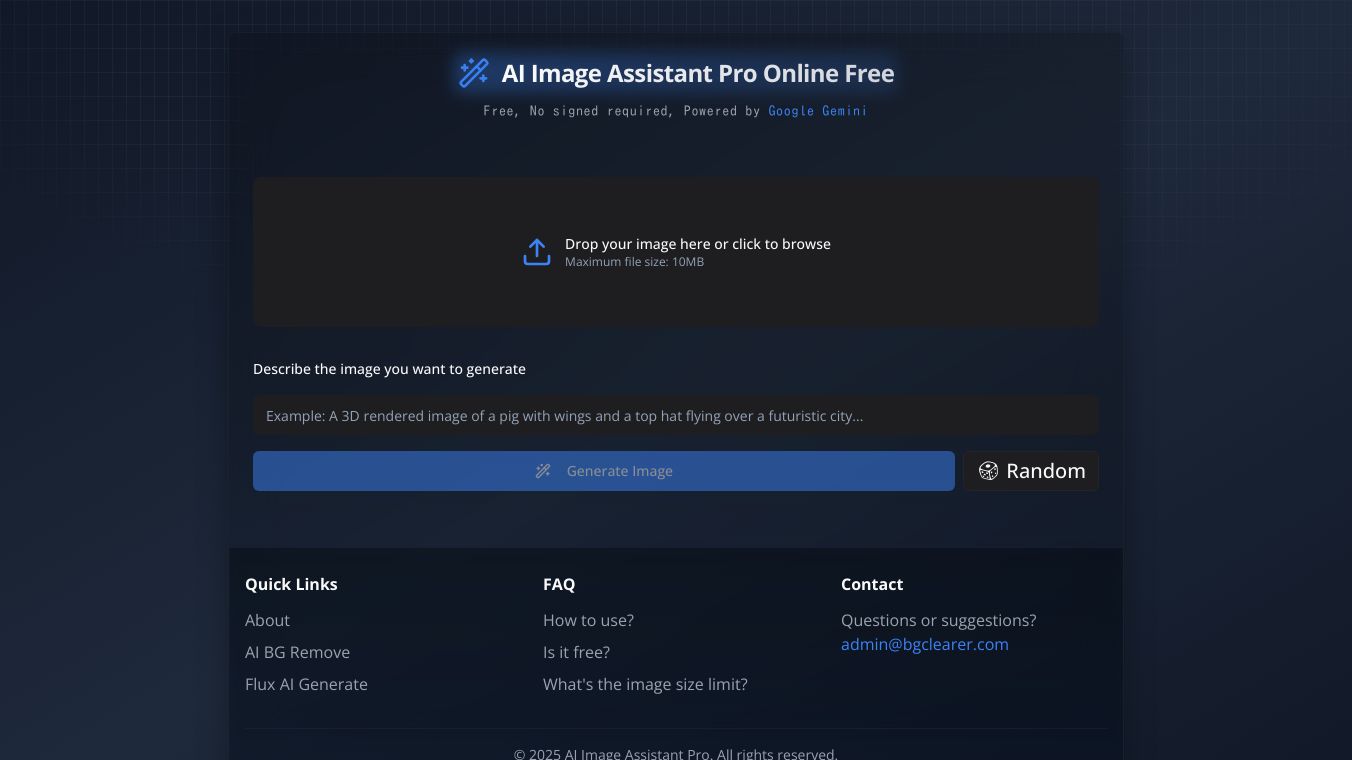Click the admin@bgclearer.com email link
The width and height of the screenshot is (1352, 760).
coord(924,644)
